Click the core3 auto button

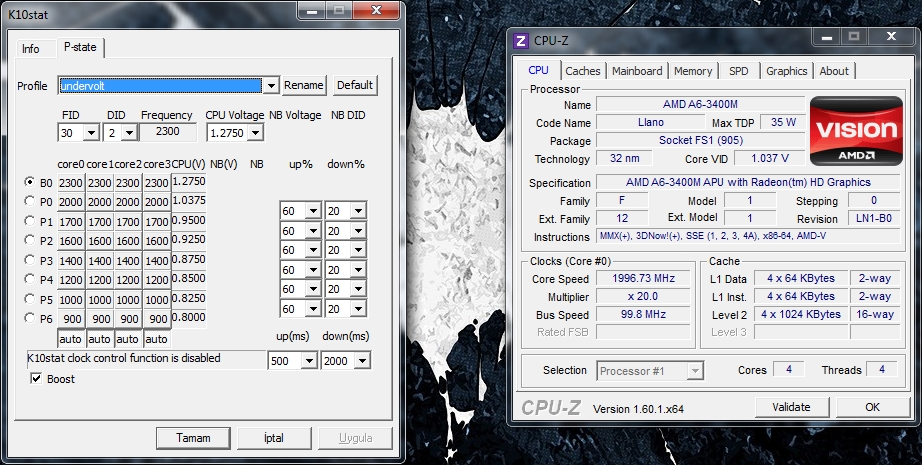(156, 339)
